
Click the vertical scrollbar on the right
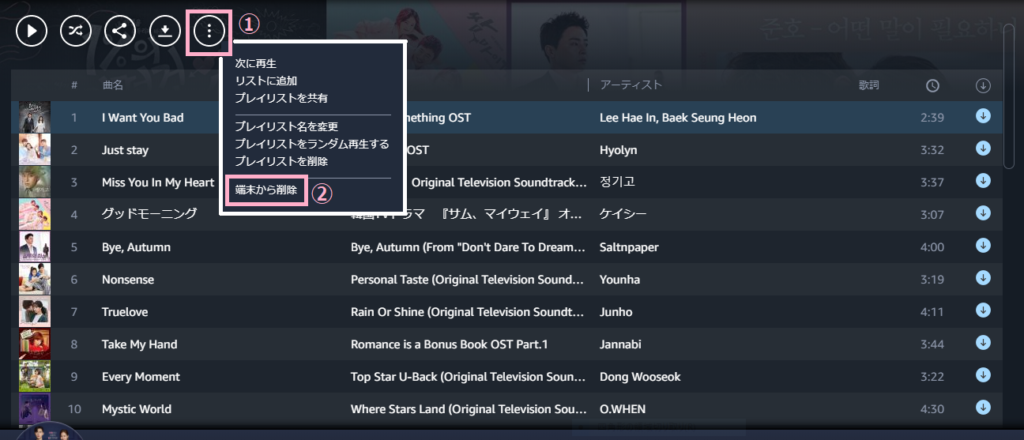(x=1010, y=97)
